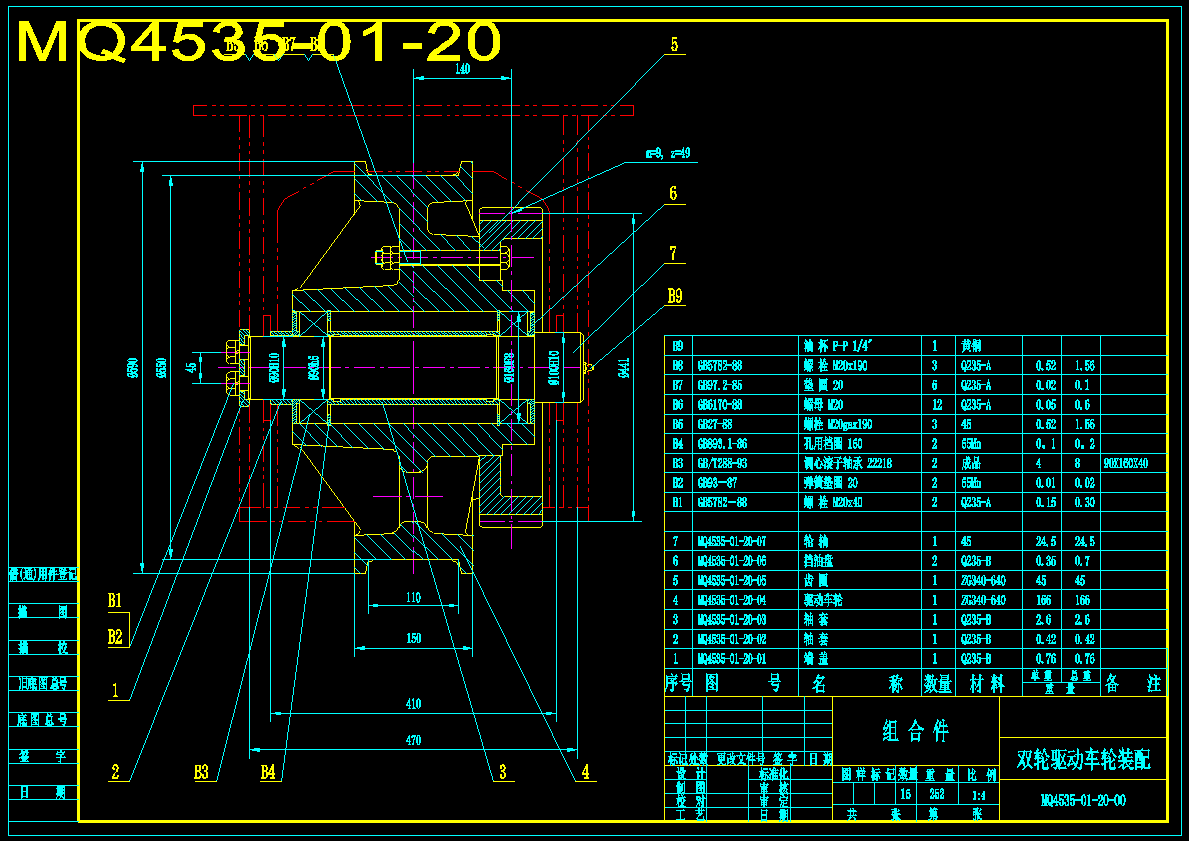This screenshot has width=1189, height=841.
Task: Select part number 'MQ4535-01-20-02' in parts list
Action: point(732,640)
